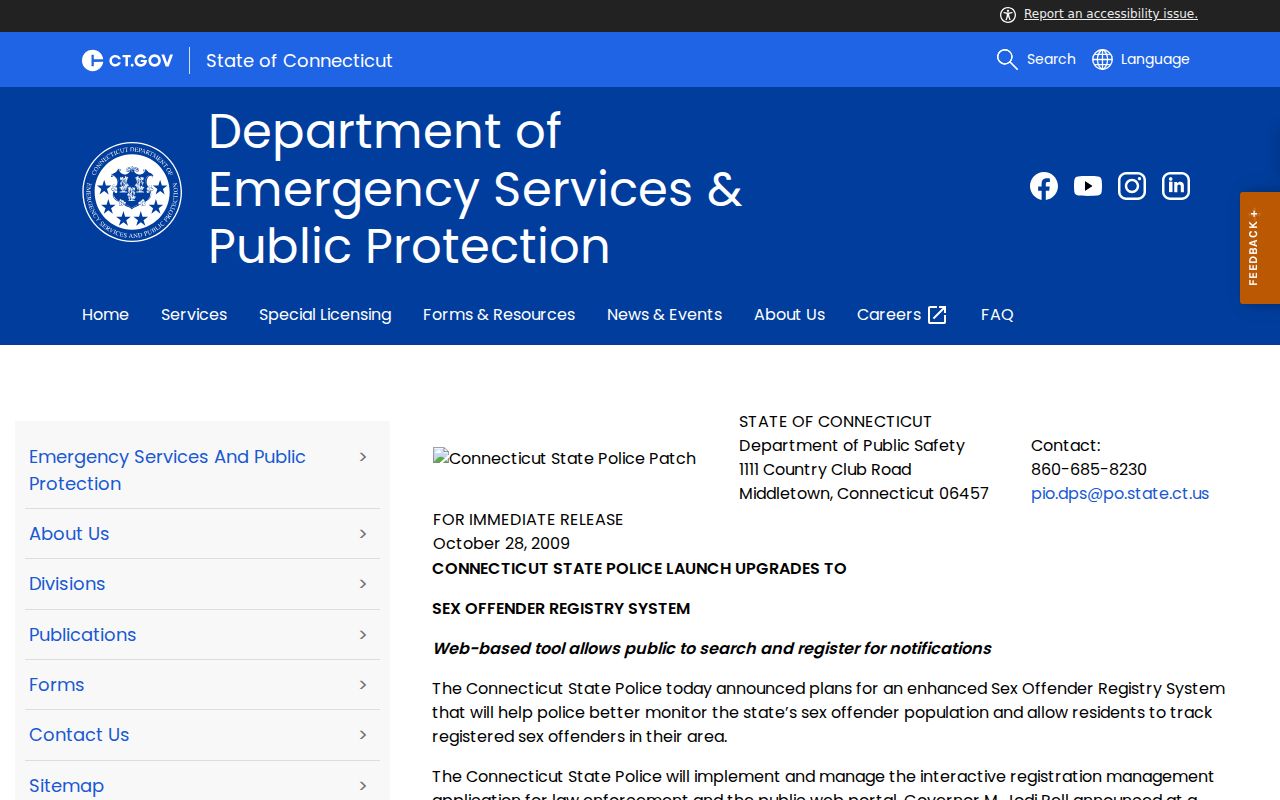This screenshot has width=1280, height=800.
Task: Email pio.dps@po.state.ct.us link
Action: [x=1120, y=494]
